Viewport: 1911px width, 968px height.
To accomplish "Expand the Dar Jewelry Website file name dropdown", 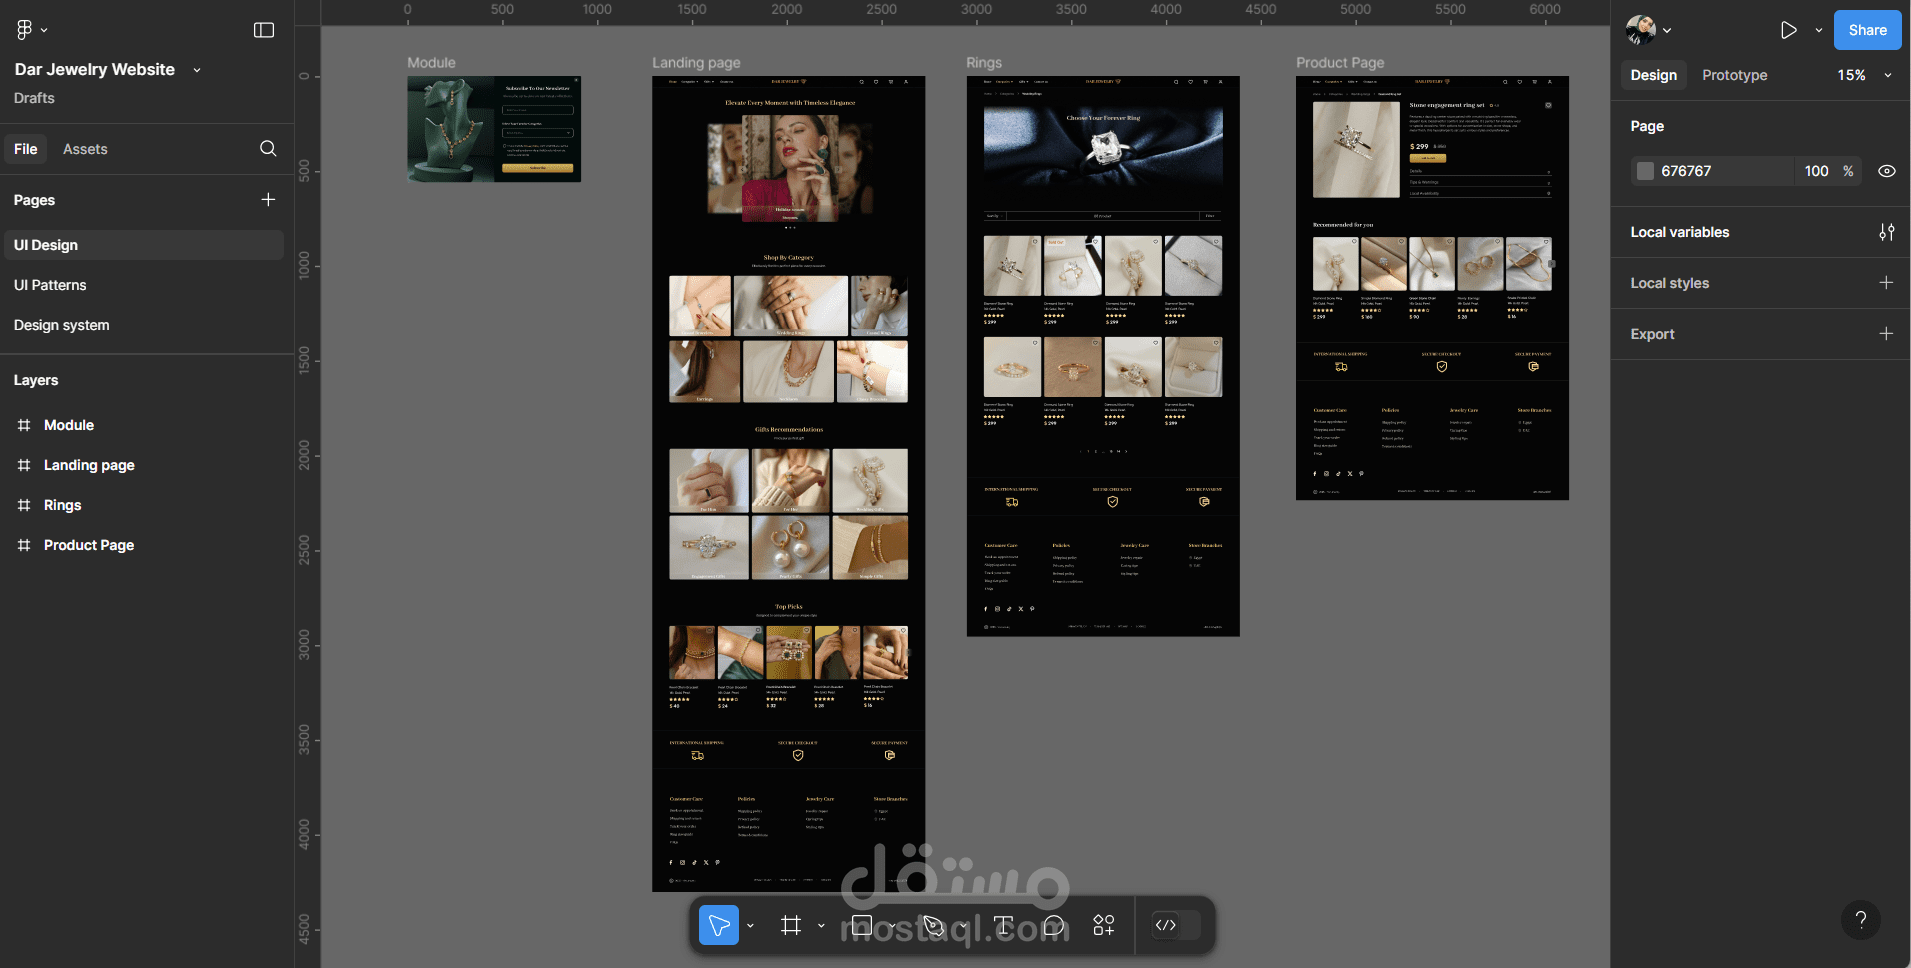I will 197,70.
